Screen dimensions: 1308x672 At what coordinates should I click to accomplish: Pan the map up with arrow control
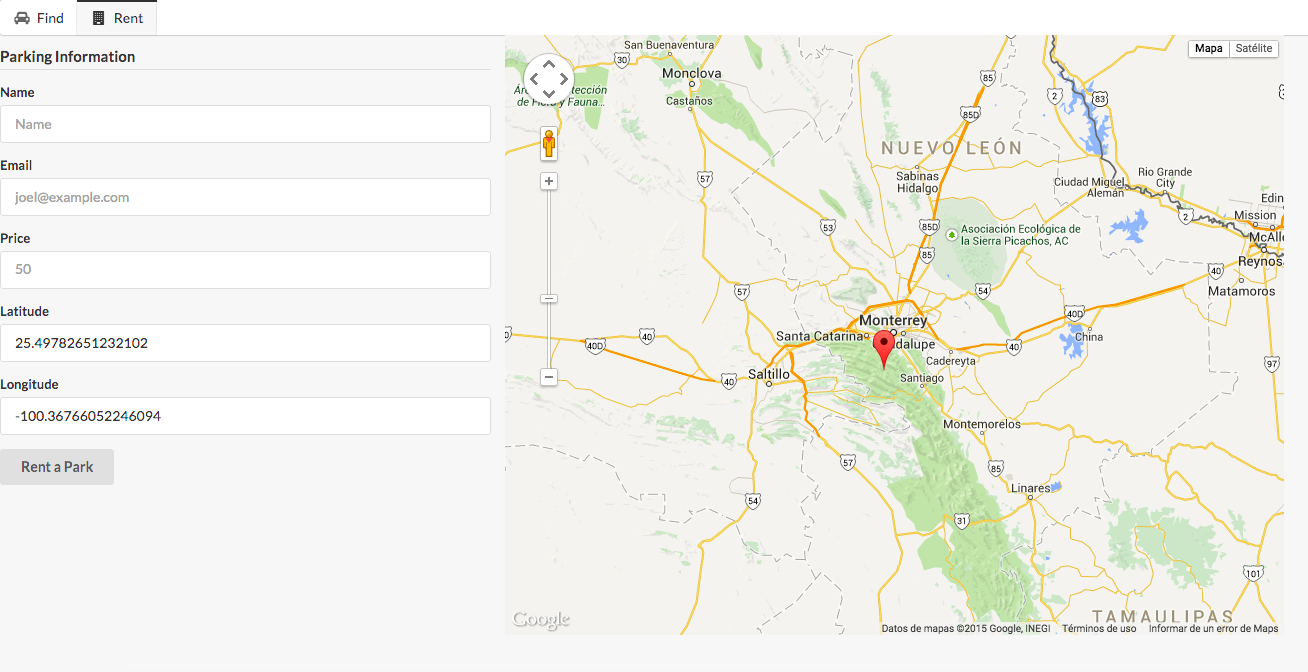[x=548, y=63]
